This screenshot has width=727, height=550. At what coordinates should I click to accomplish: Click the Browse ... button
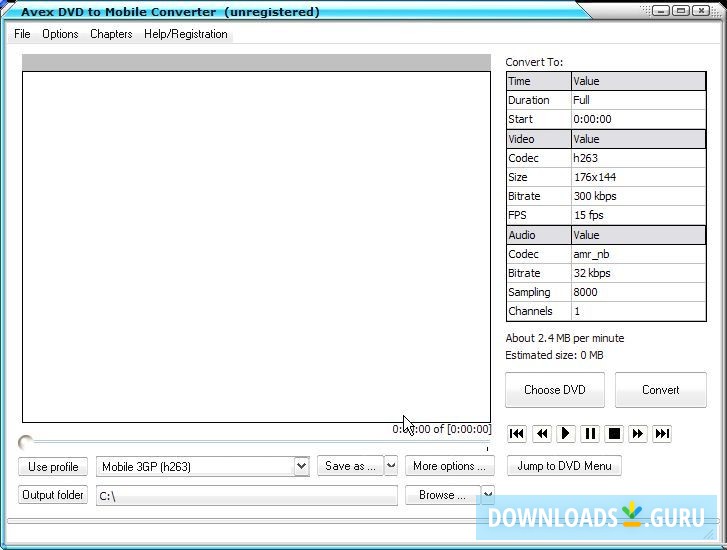coord(442,495)
